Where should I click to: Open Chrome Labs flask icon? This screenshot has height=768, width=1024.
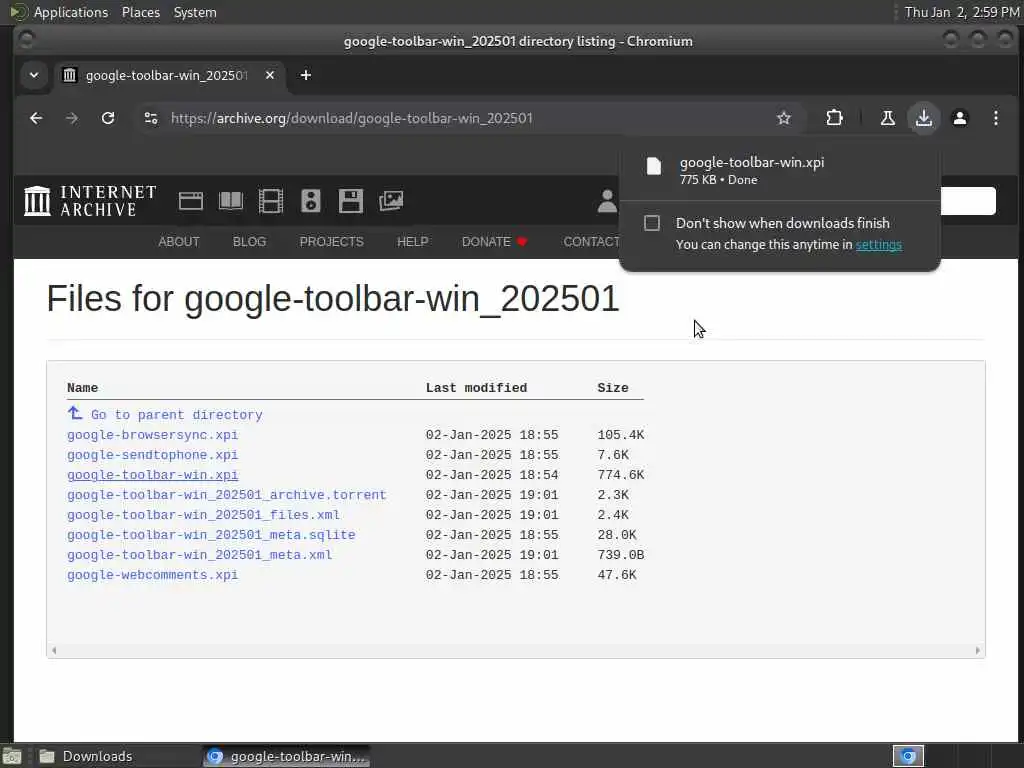click(x=888, y=118)
